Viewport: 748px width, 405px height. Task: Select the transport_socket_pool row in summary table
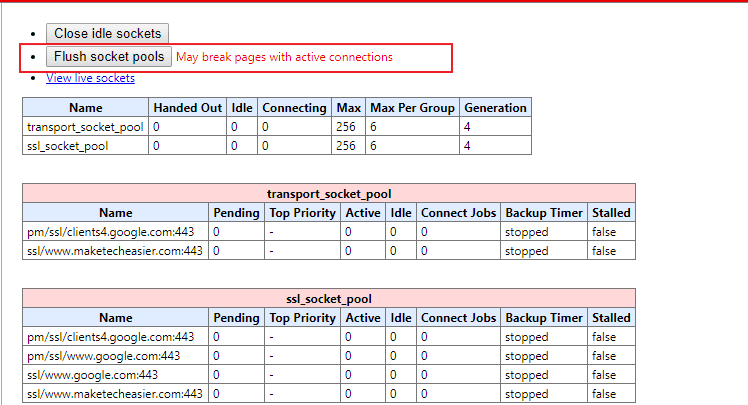coord(277,126)
